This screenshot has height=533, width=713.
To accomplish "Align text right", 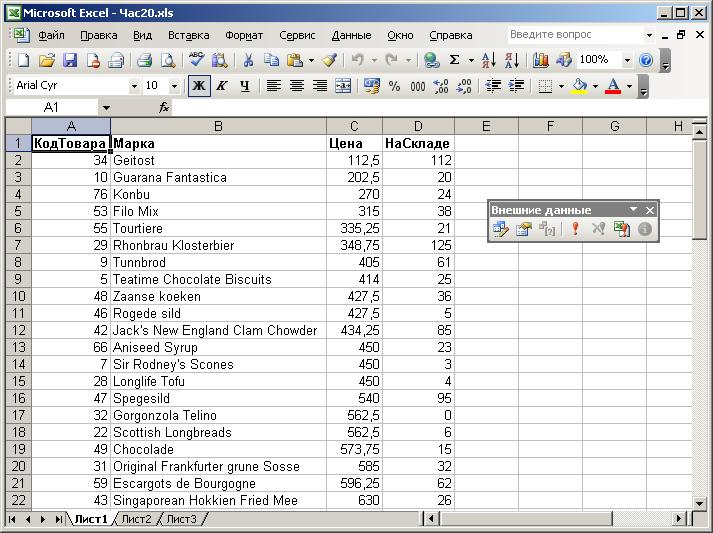I will tap(320, 86).
